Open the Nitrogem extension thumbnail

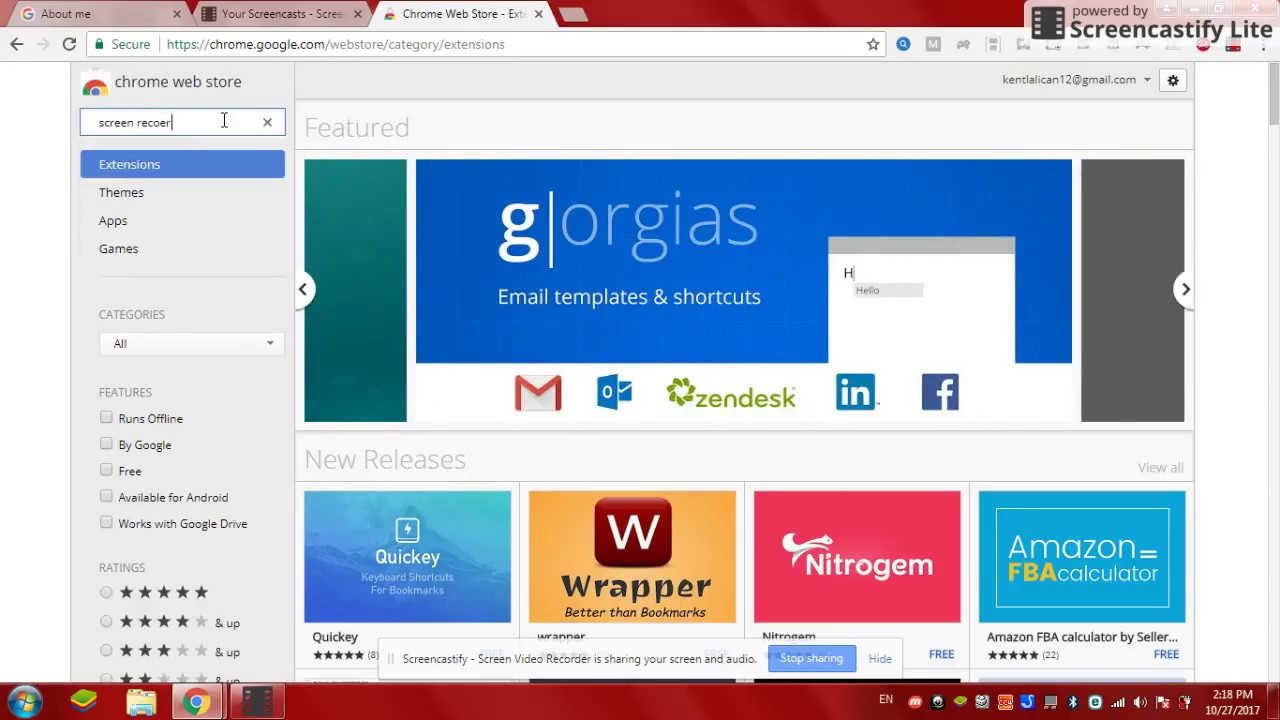click(857, 556)
